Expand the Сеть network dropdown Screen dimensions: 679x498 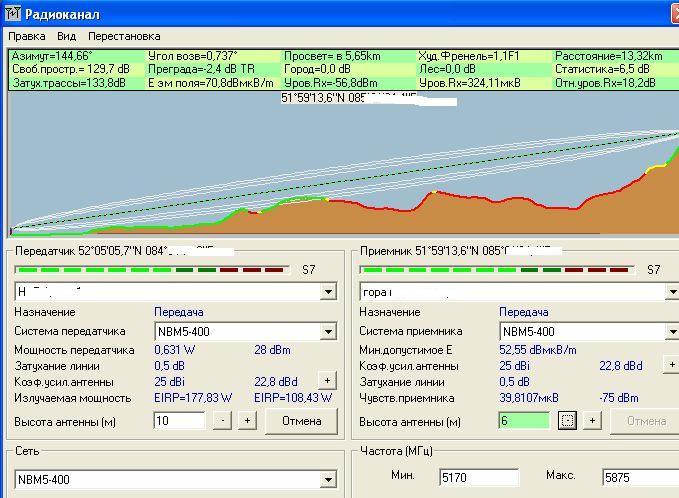[328, 480]
